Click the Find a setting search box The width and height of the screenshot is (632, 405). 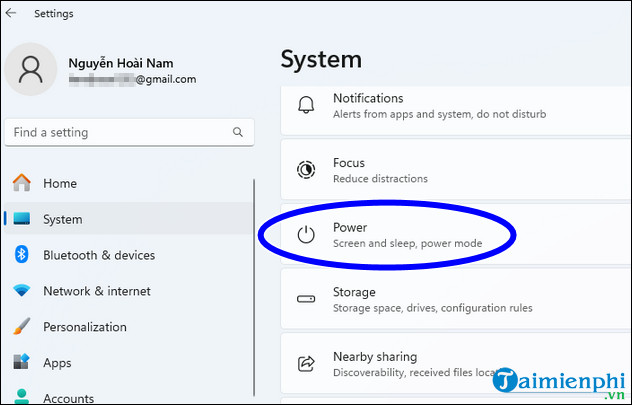(x=129, y=132)
